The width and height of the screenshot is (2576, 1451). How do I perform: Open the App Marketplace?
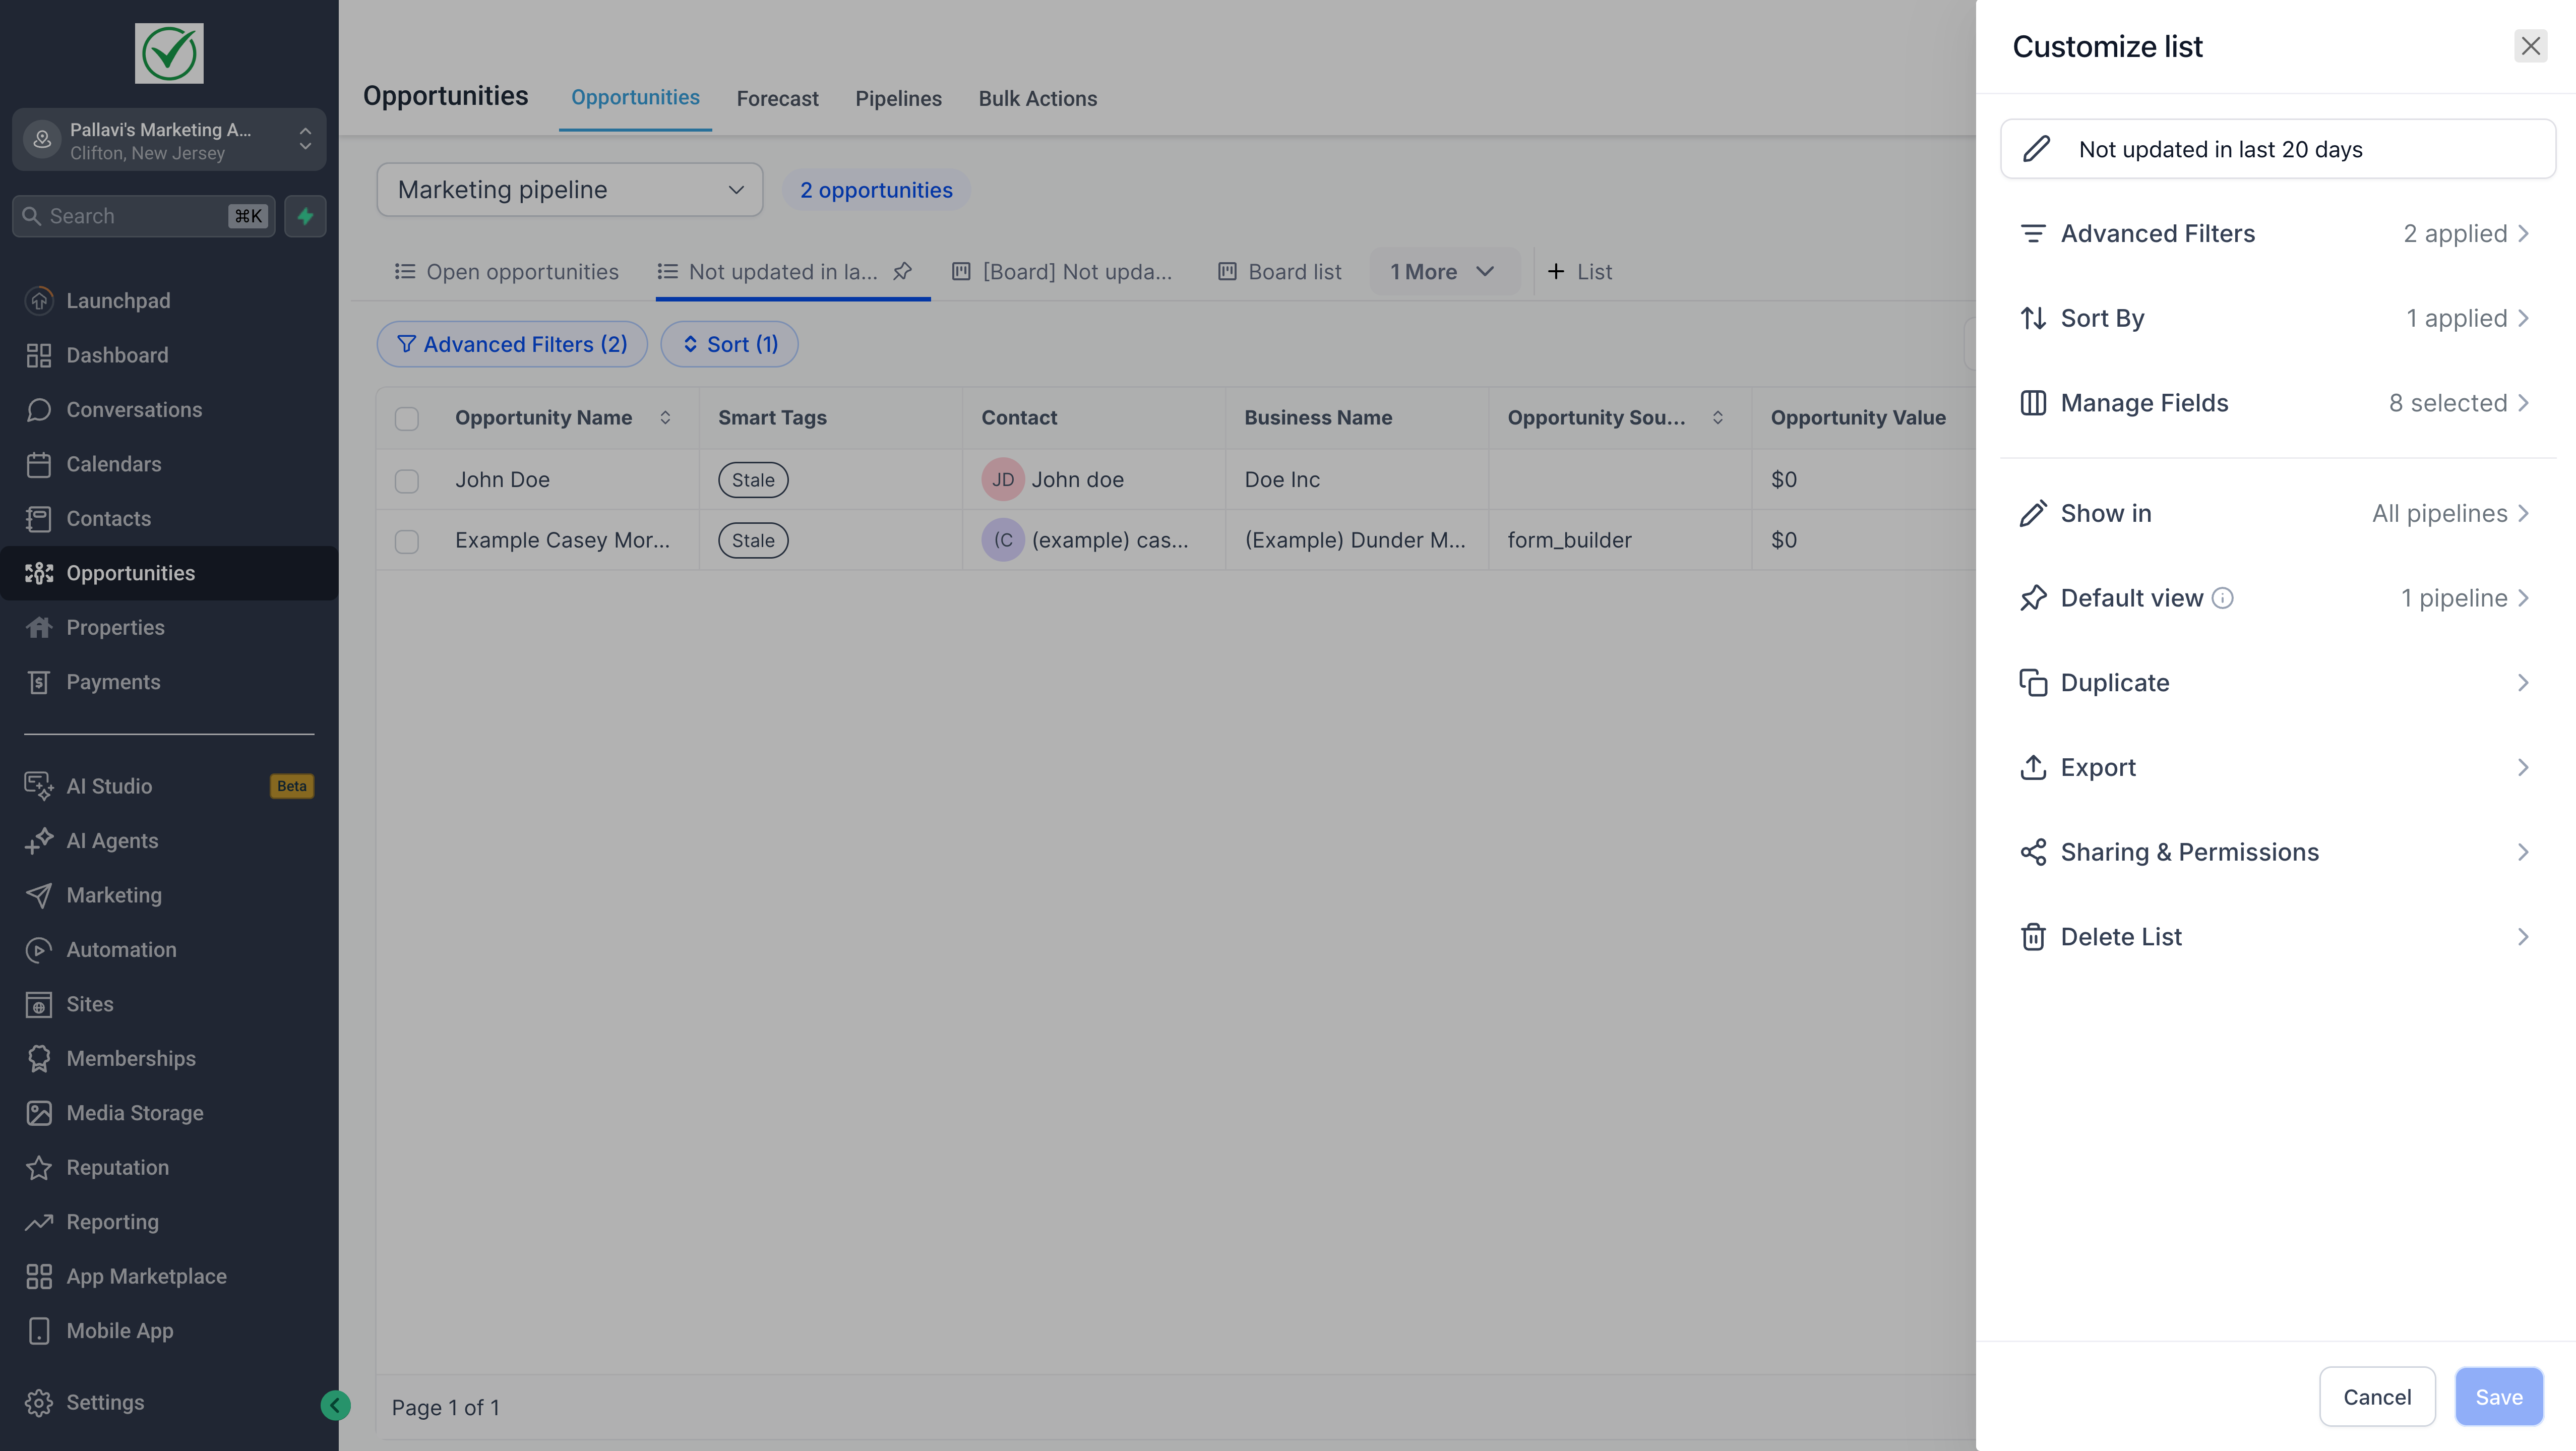coord(146,1276)
